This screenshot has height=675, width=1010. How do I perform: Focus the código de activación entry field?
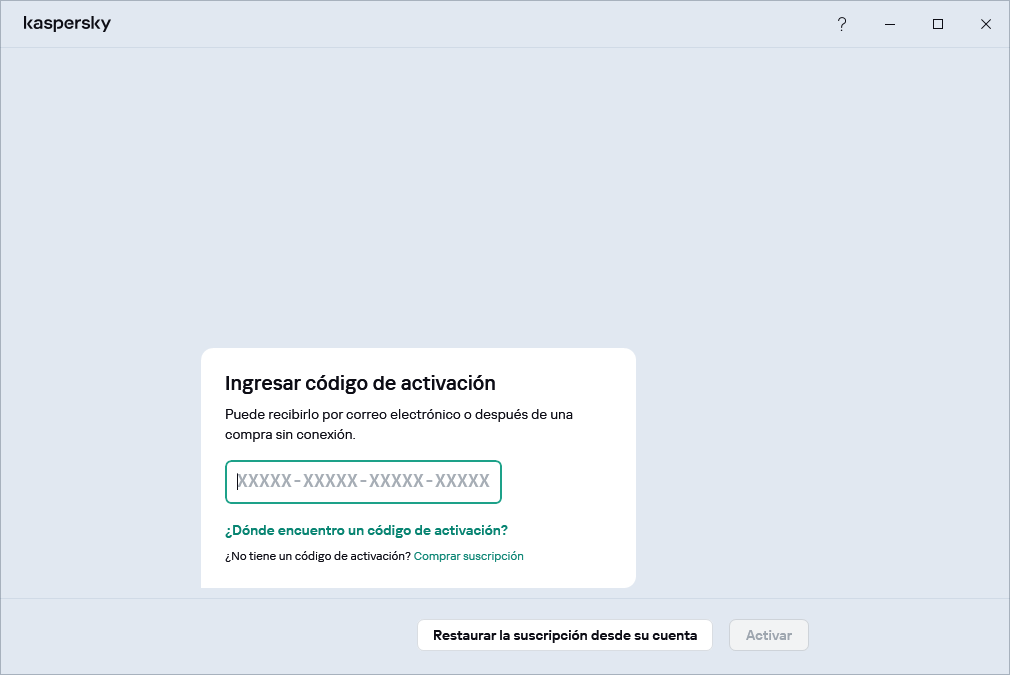(363, 481)
